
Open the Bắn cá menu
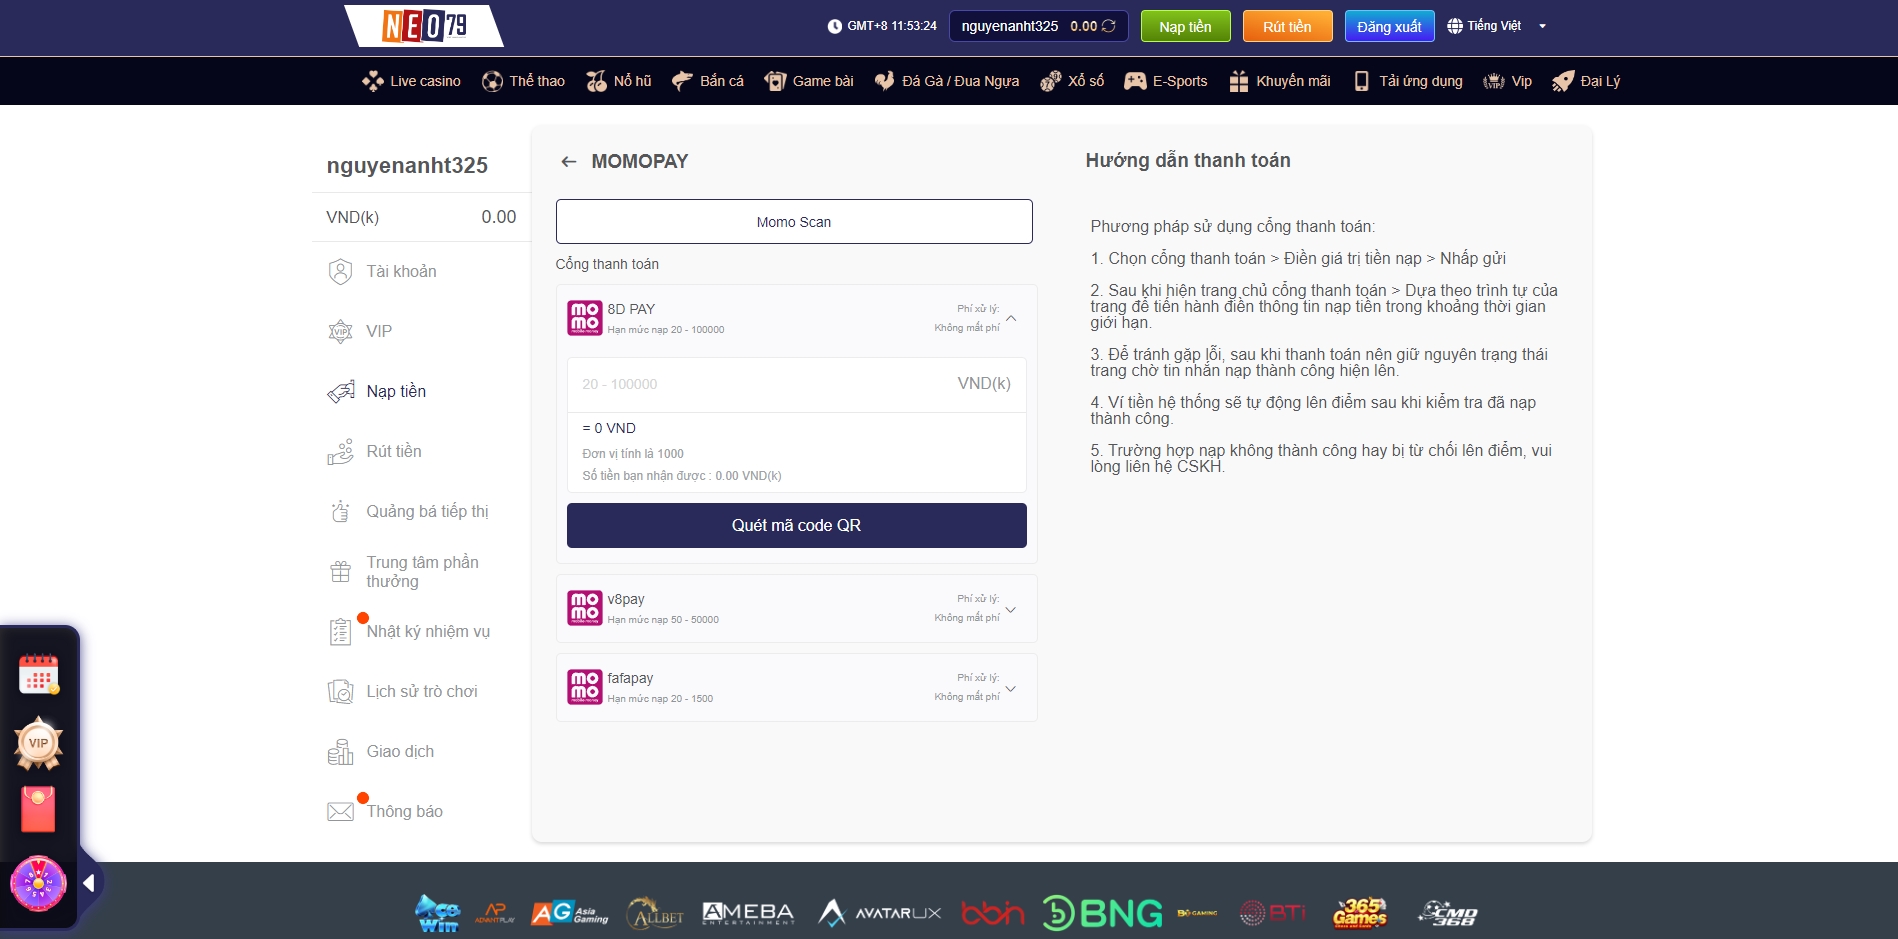[x=707, y=81]
